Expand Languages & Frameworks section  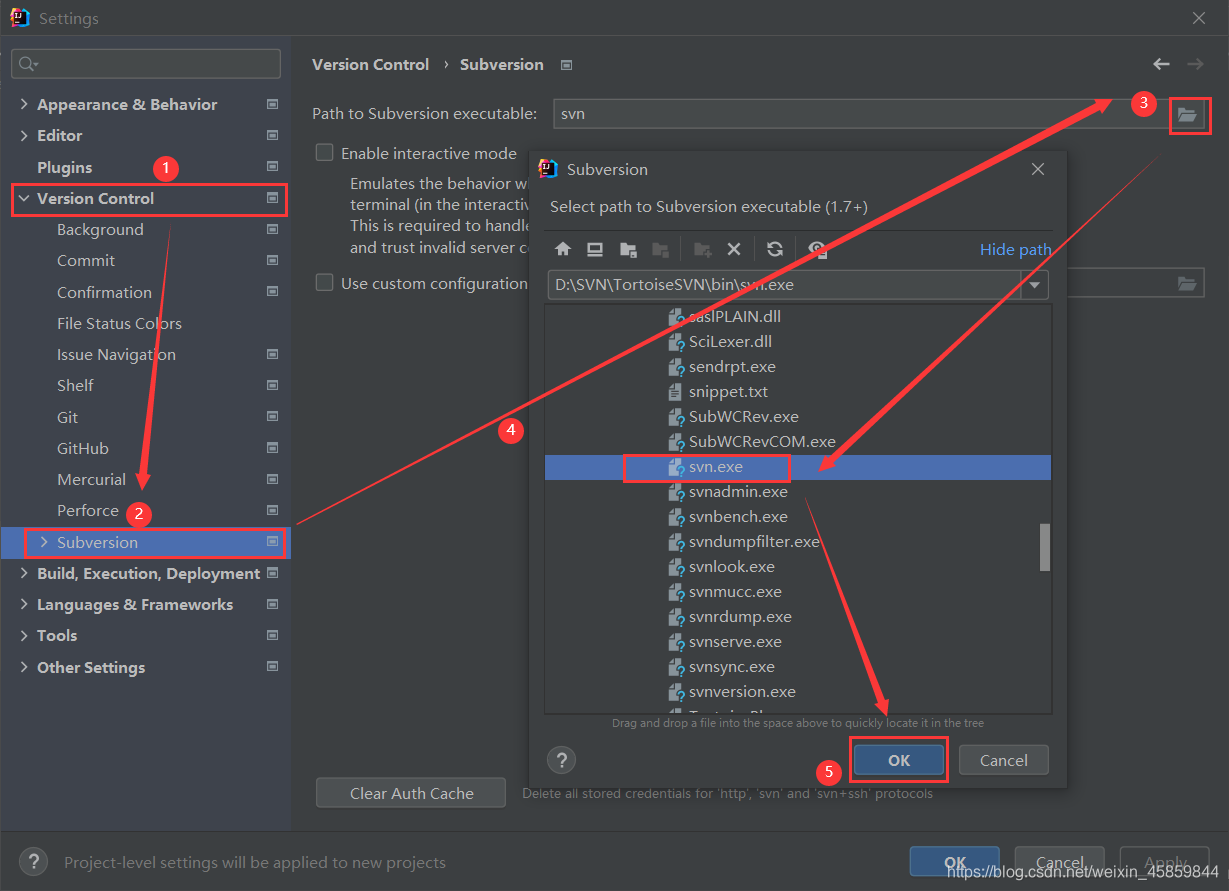pyautogui.click(x=24, y=605)
